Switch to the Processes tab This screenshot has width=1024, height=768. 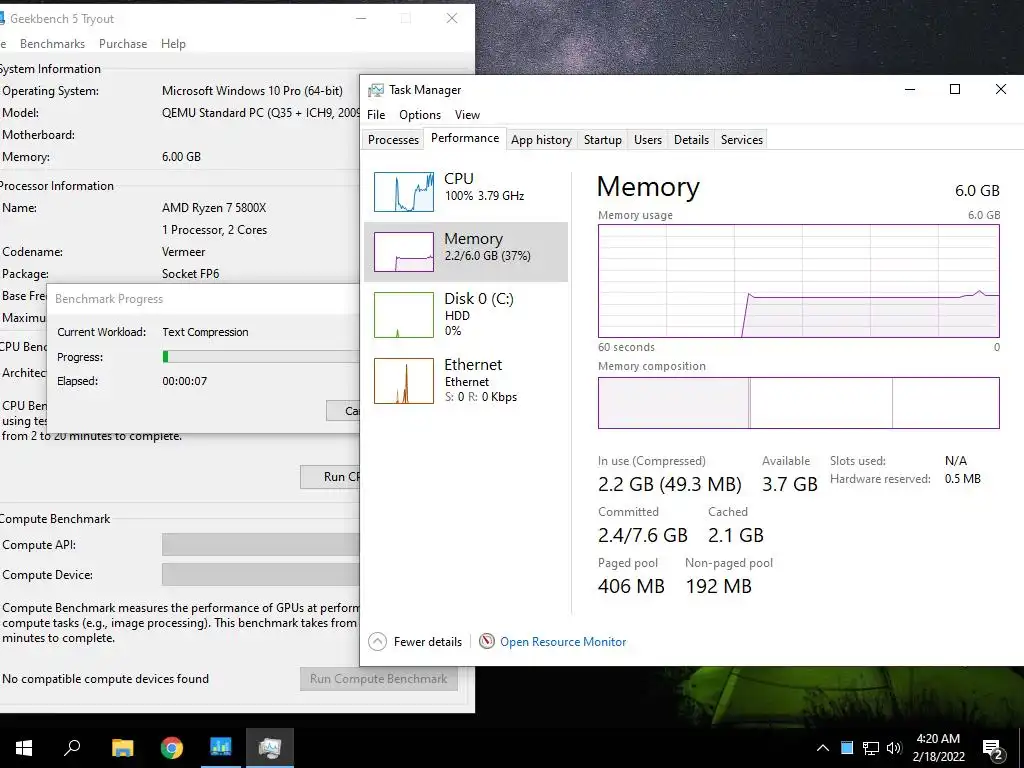tap(393, 140)
